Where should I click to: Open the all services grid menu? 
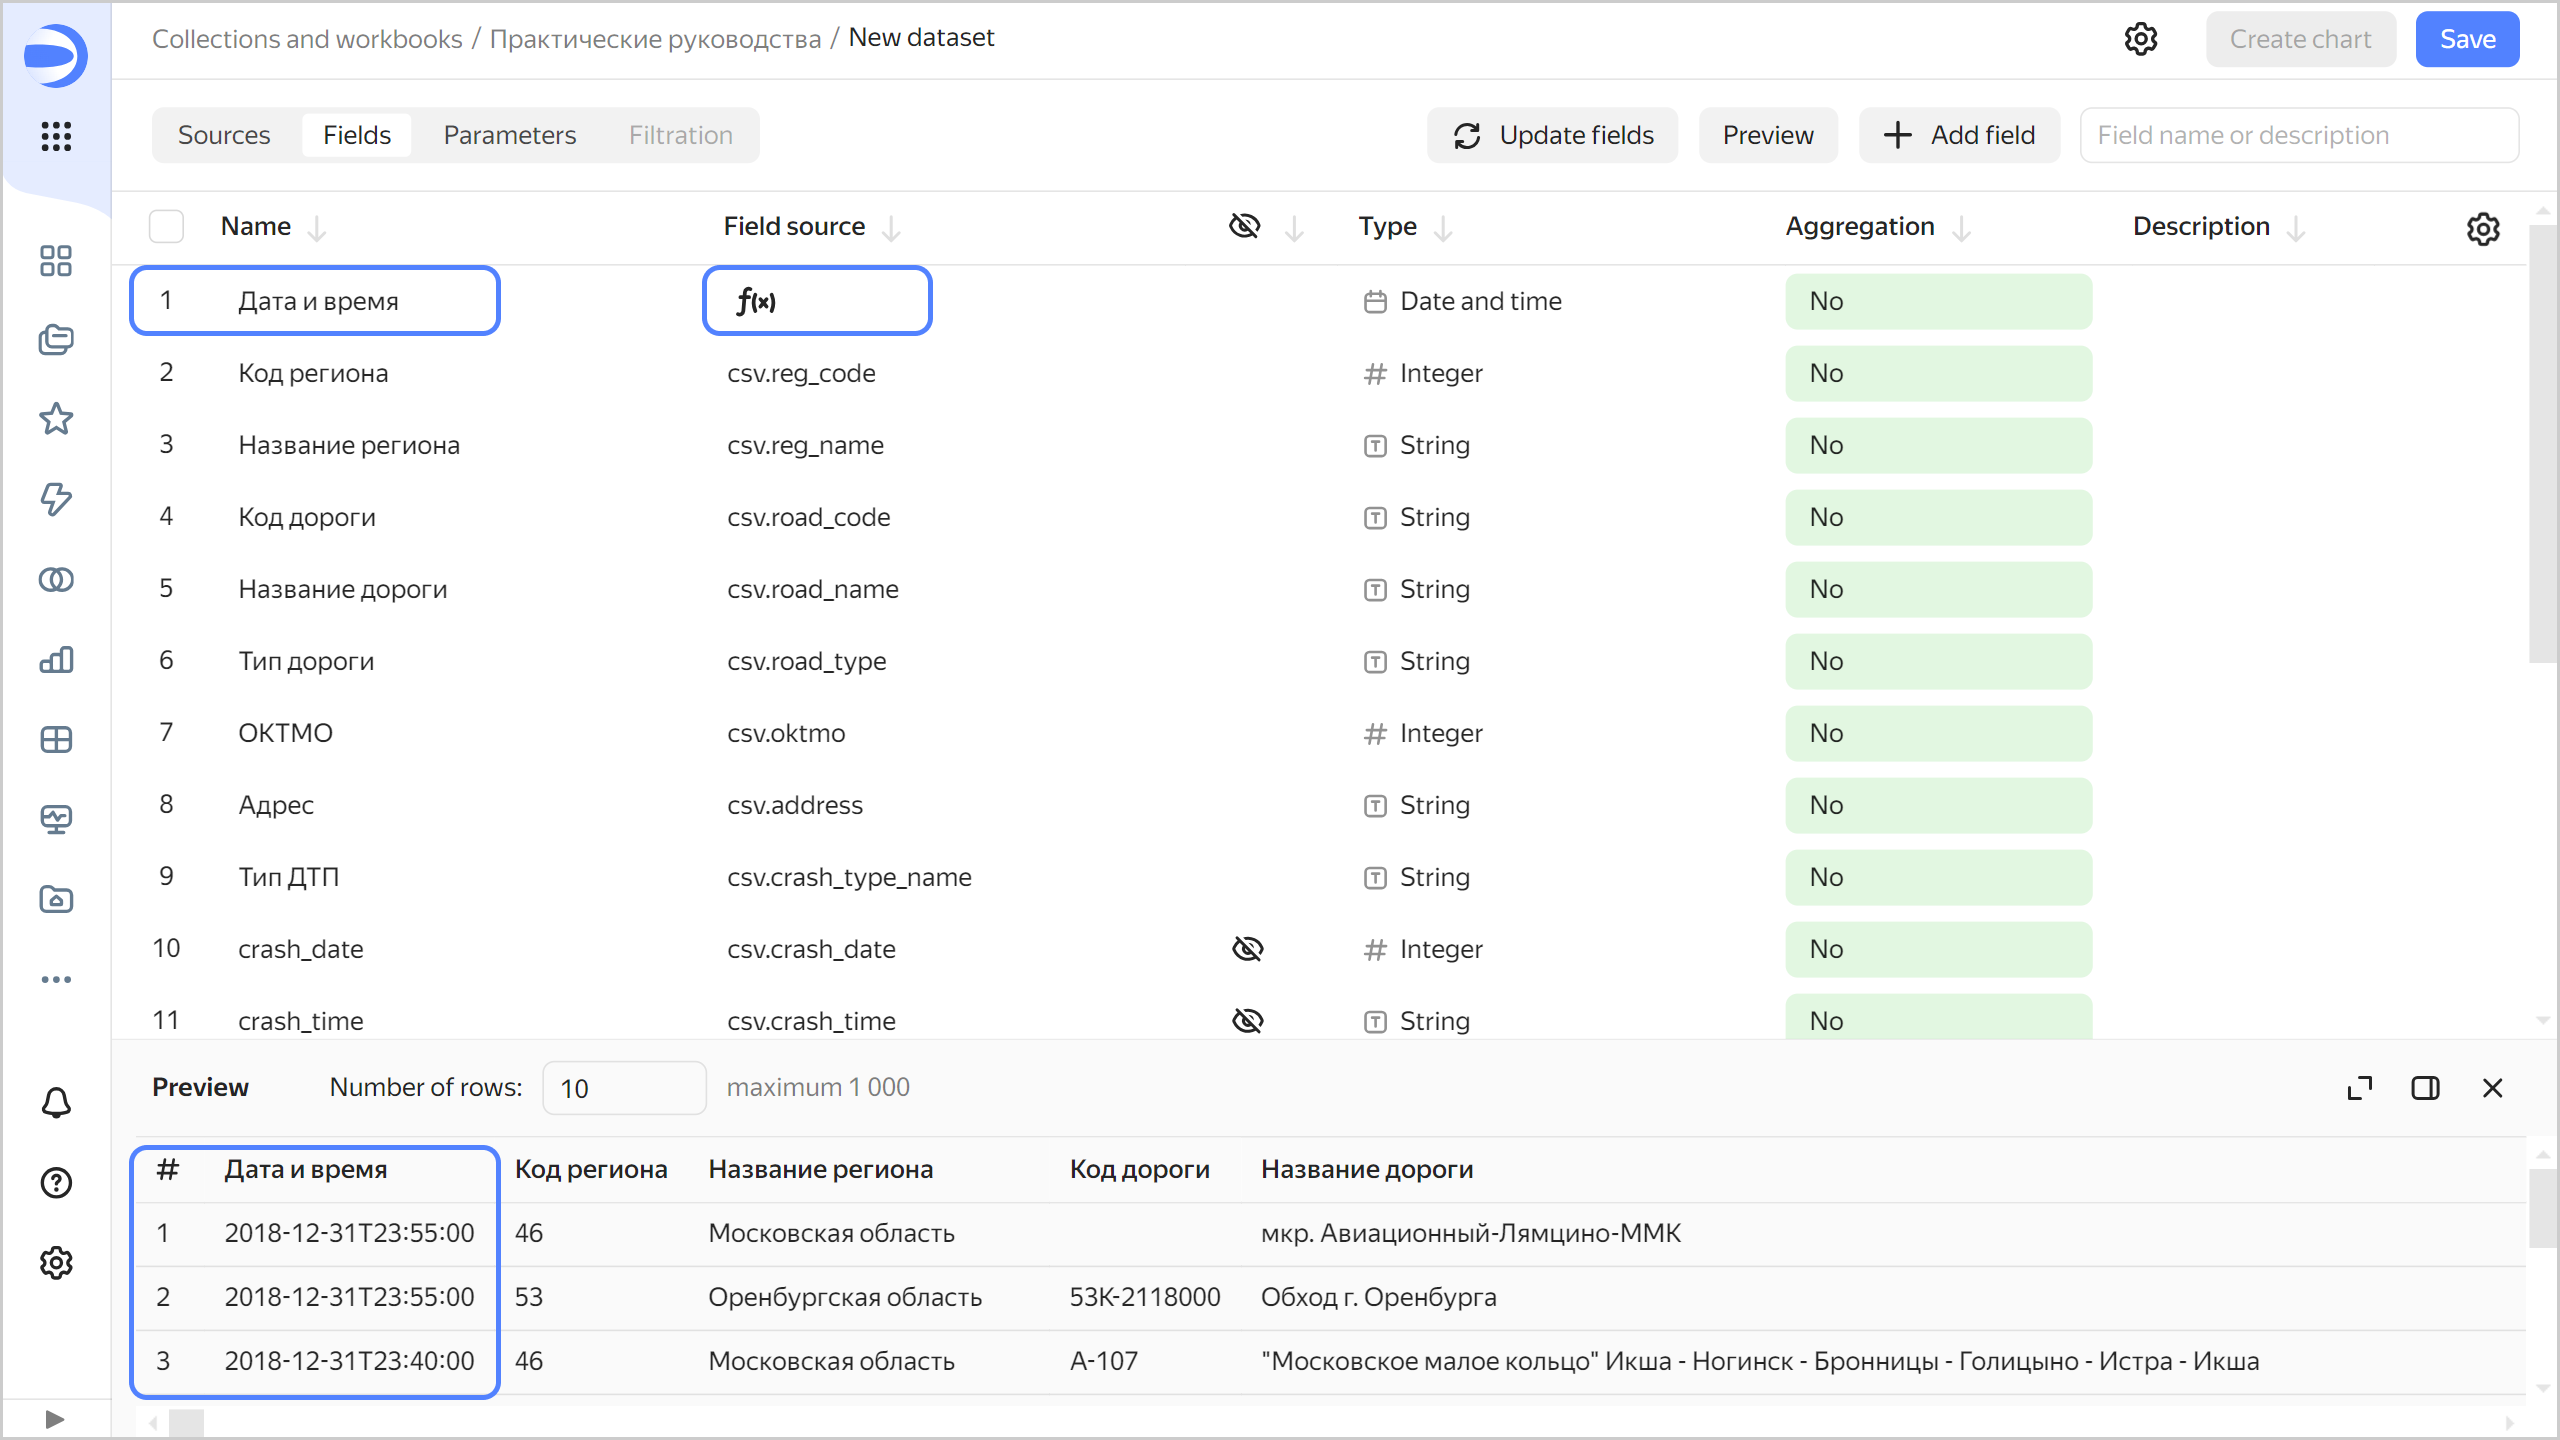tap(56, 136)
